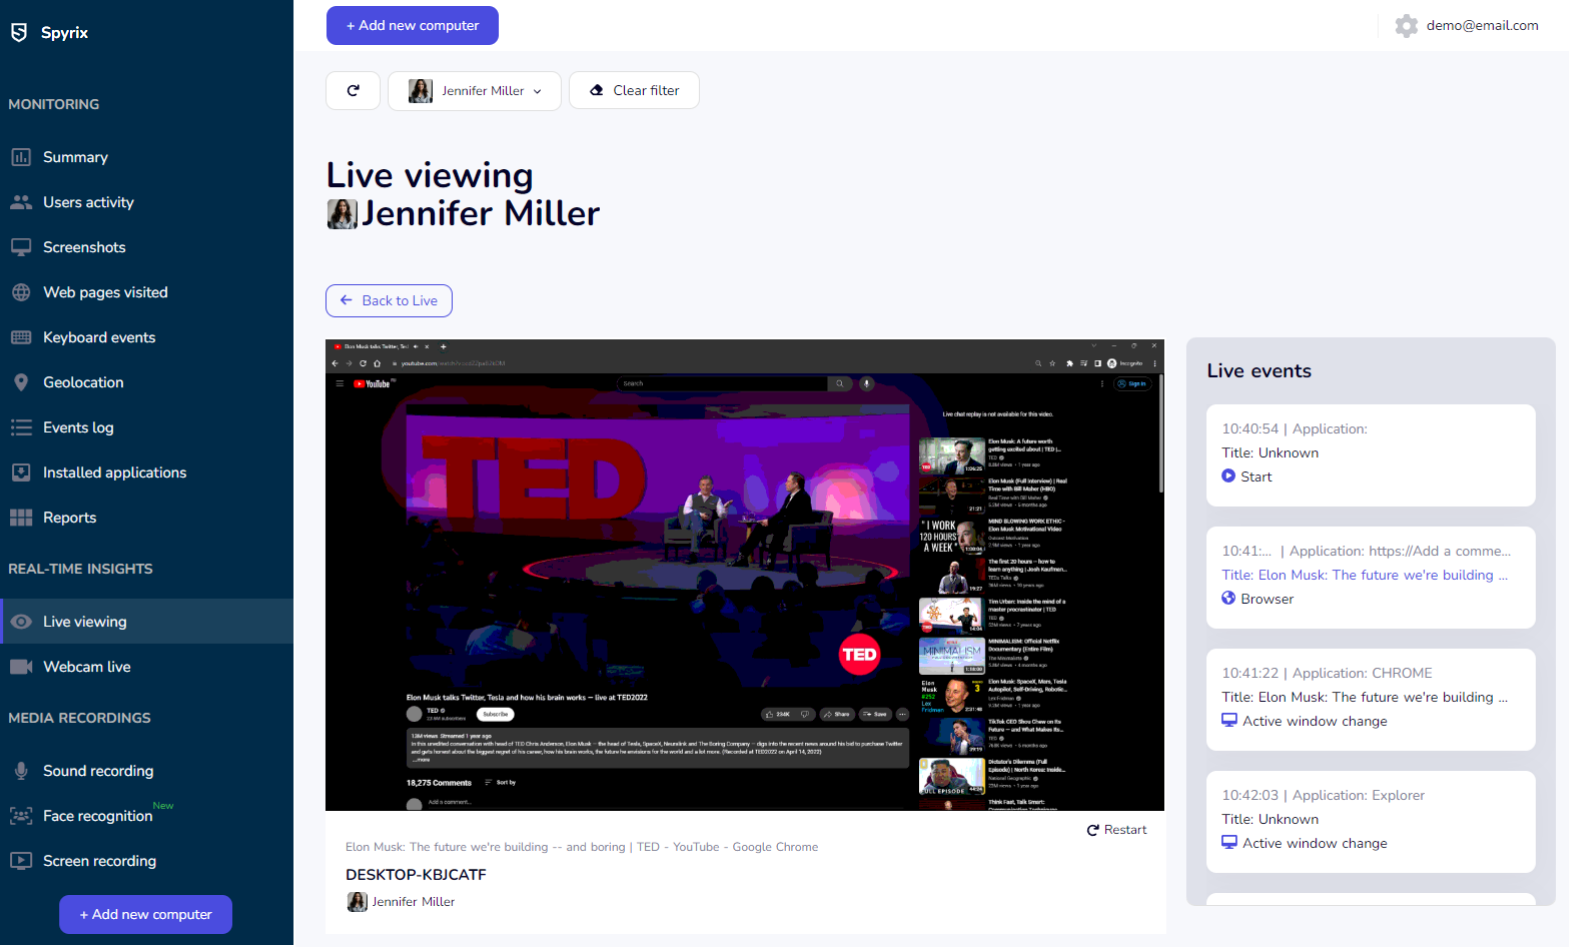Click the Installed applications icon
1569x947 pixels.
[x=21, y=472]
